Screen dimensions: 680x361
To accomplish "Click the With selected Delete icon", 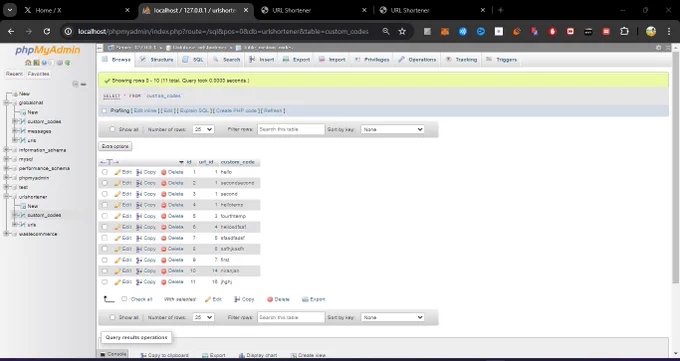I will [270, 299].
